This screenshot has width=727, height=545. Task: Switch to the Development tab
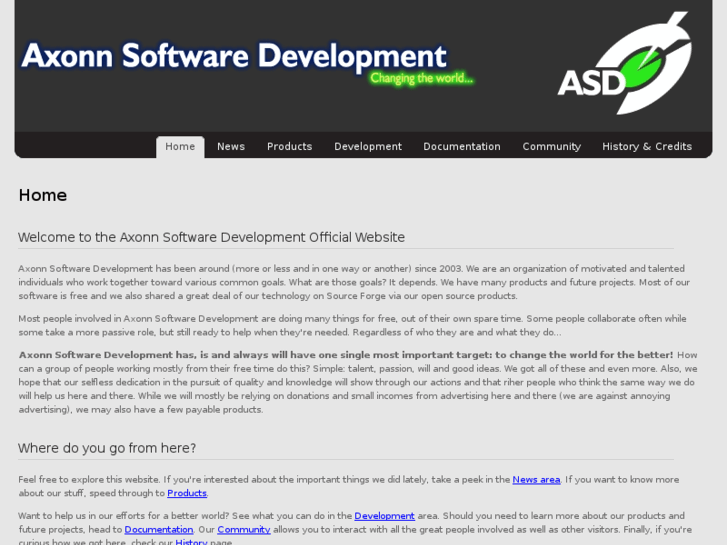pyautogui.click(x=368, y=147)
